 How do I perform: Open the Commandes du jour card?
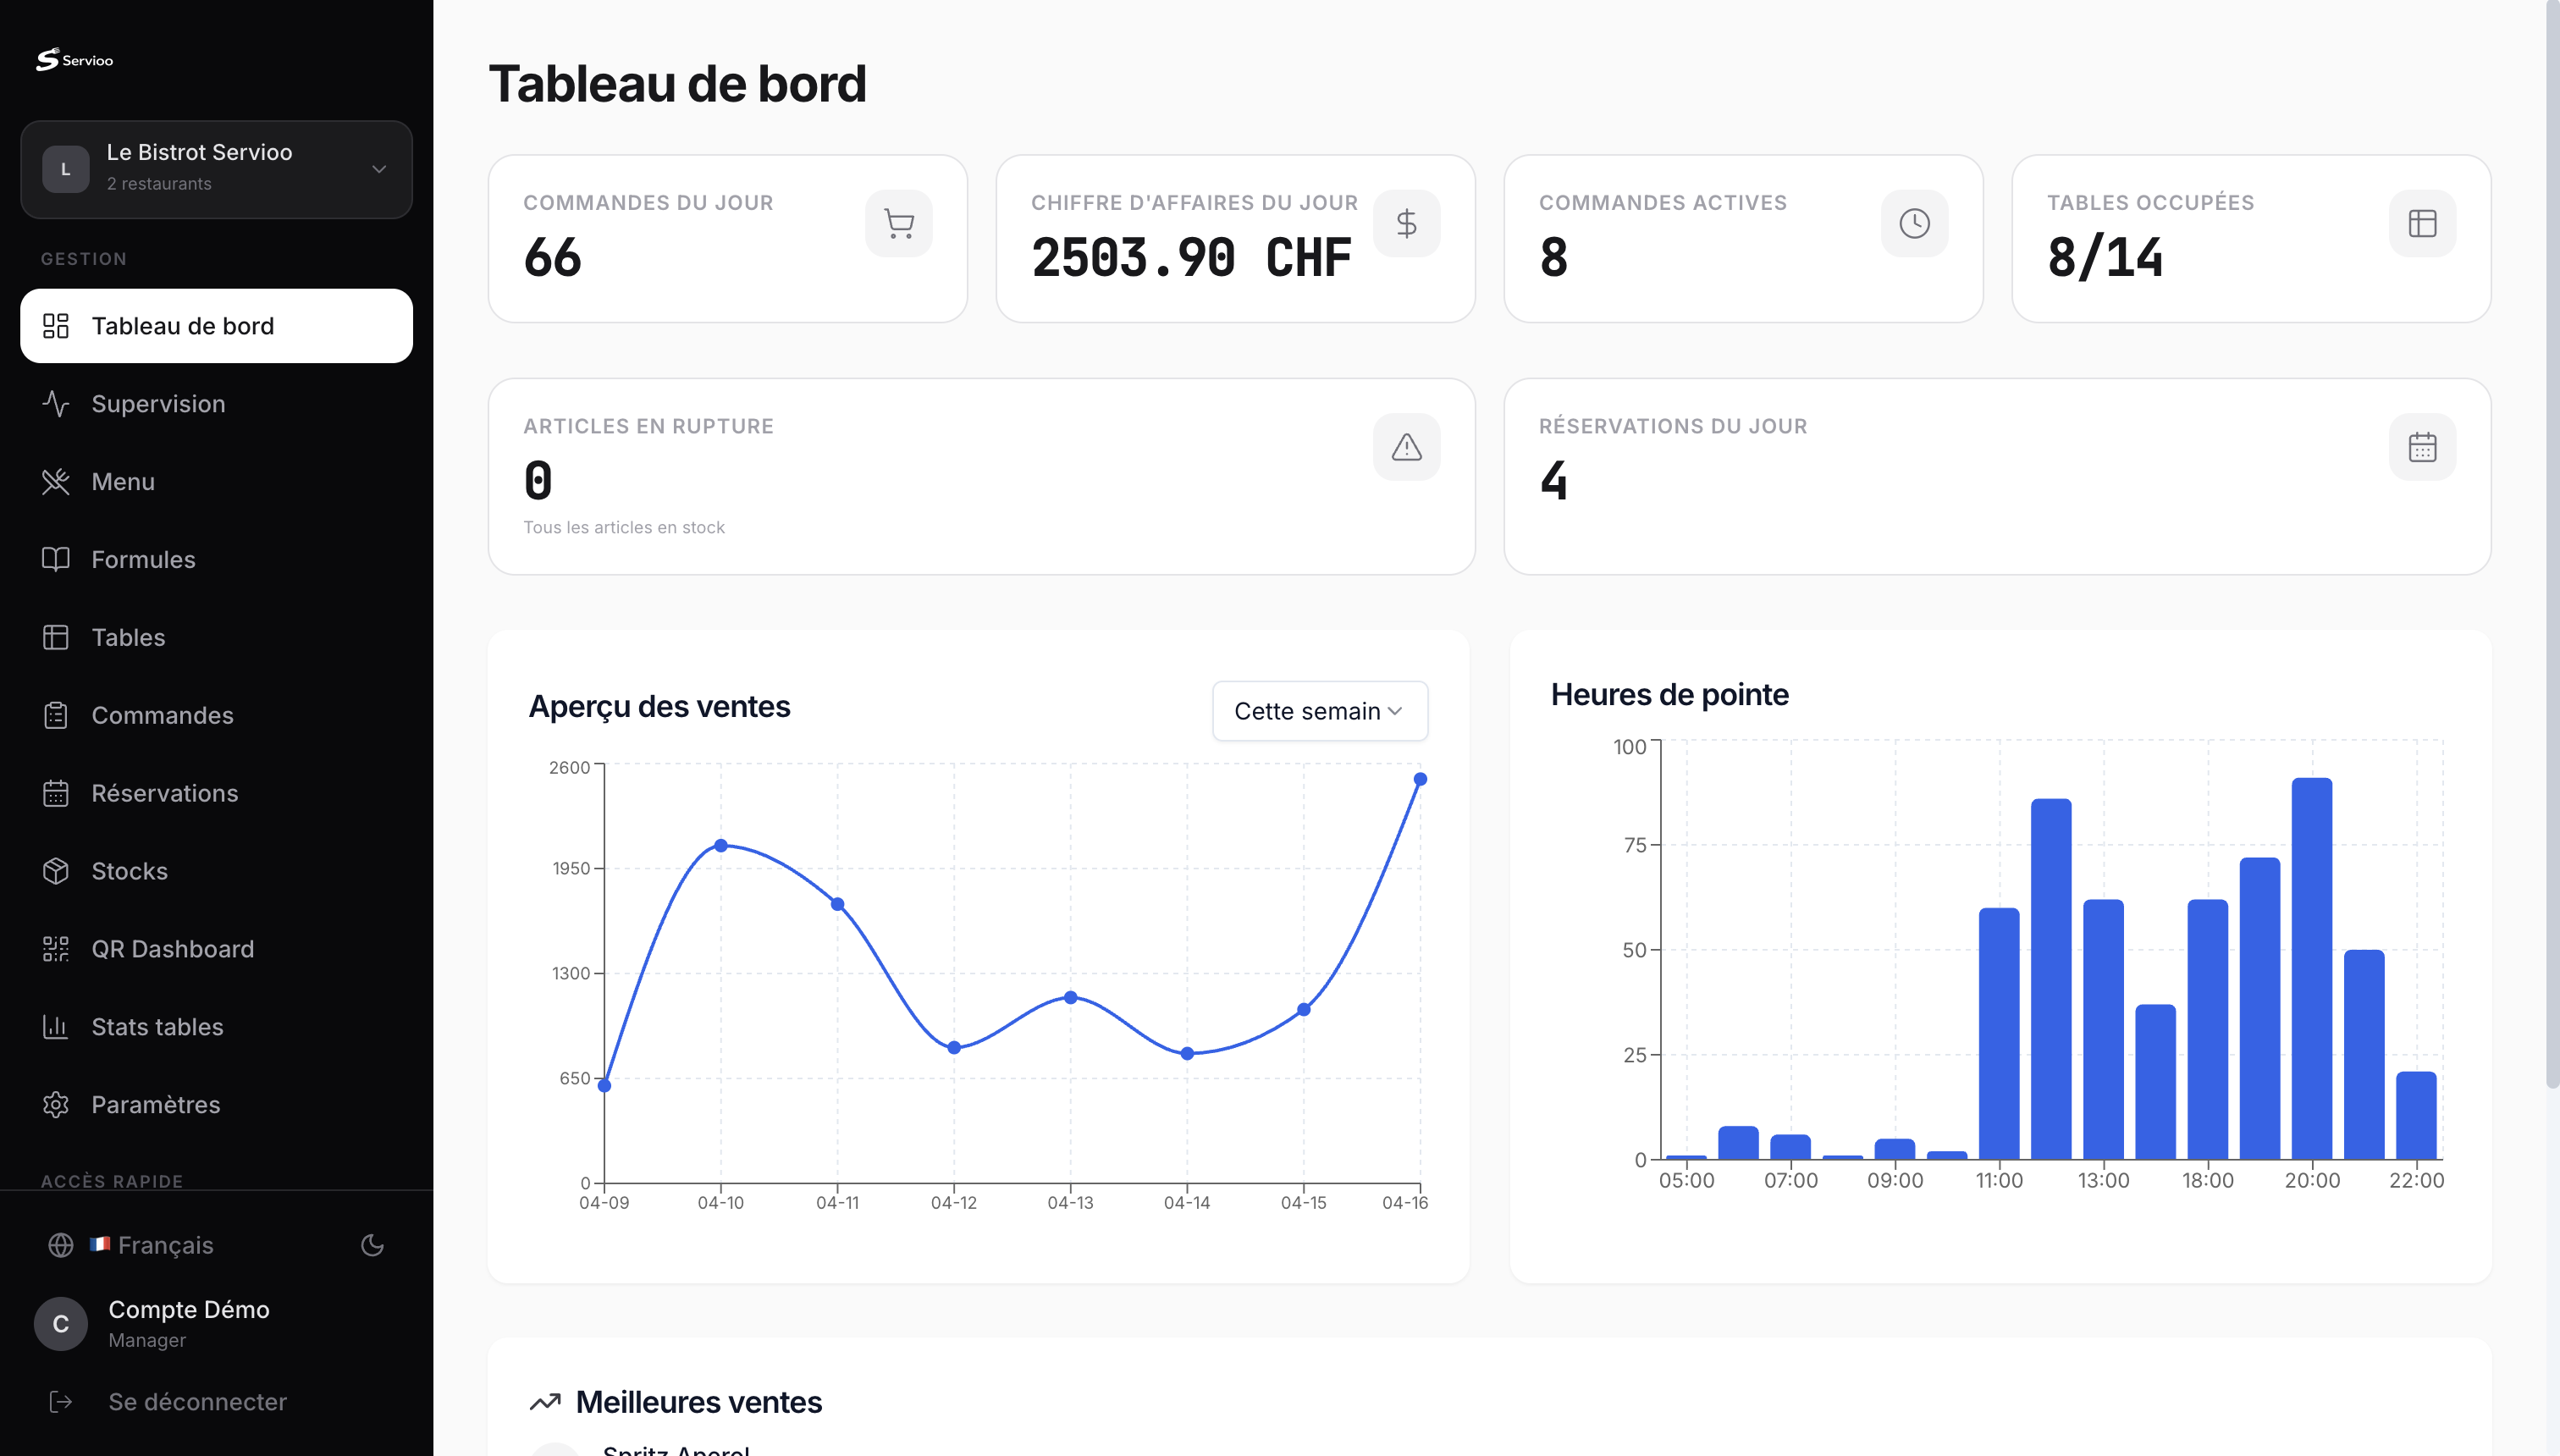pos(728,238)
